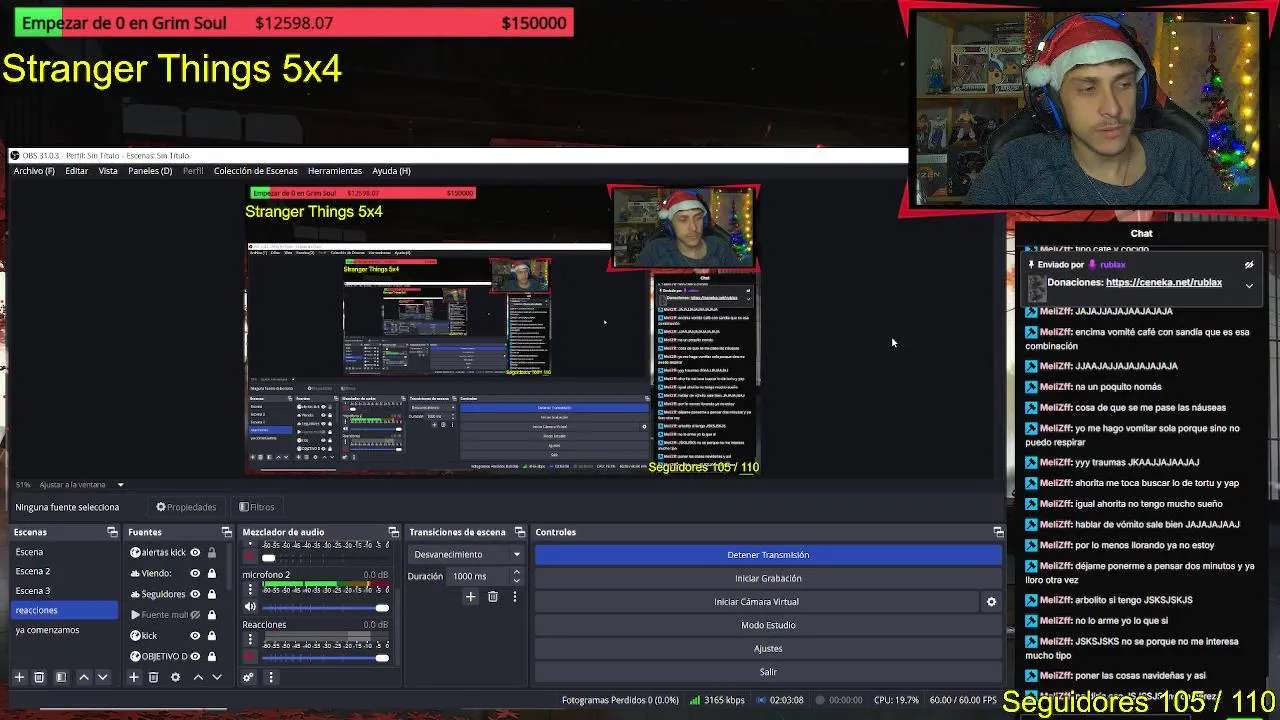The image size is (1280, 720).
Task: Click the network bitrate status icon
Action: (x=695, y=700)
